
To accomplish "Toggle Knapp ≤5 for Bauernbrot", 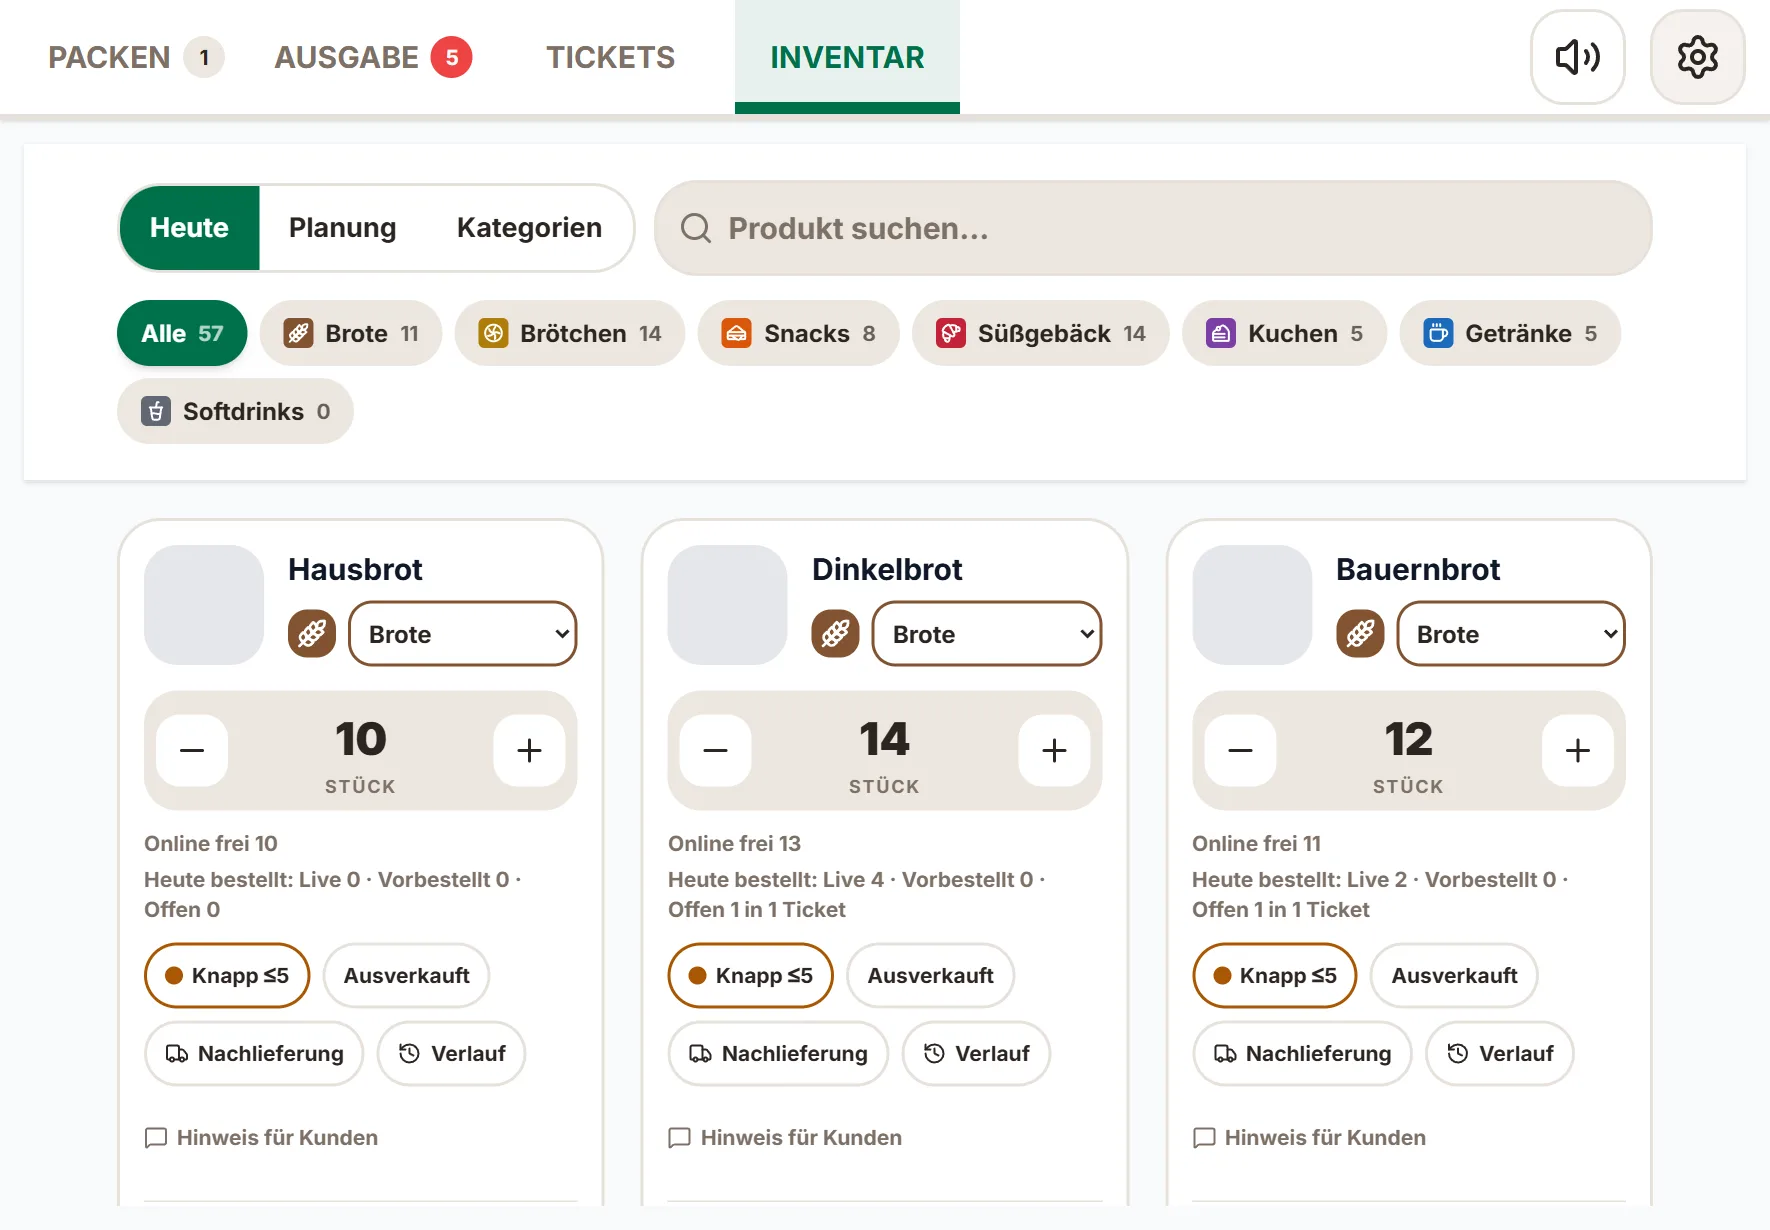I will pos(1275,975).
